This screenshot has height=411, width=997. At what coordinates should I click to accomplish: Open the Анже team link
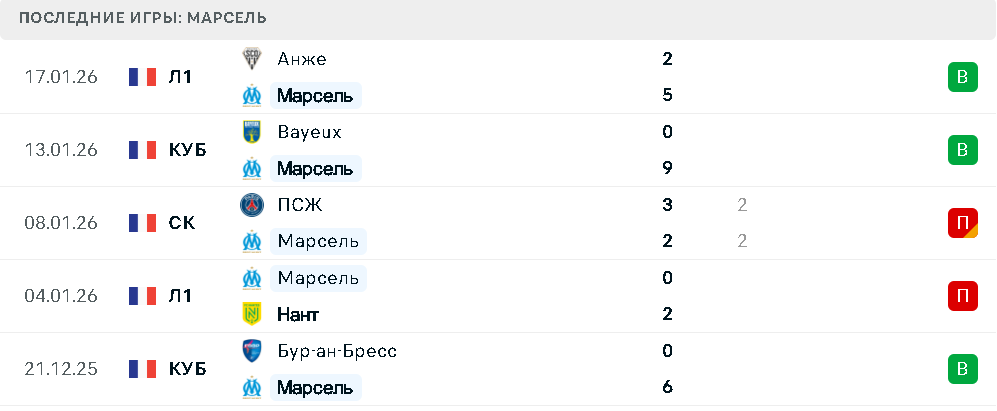tap(302, 59)
